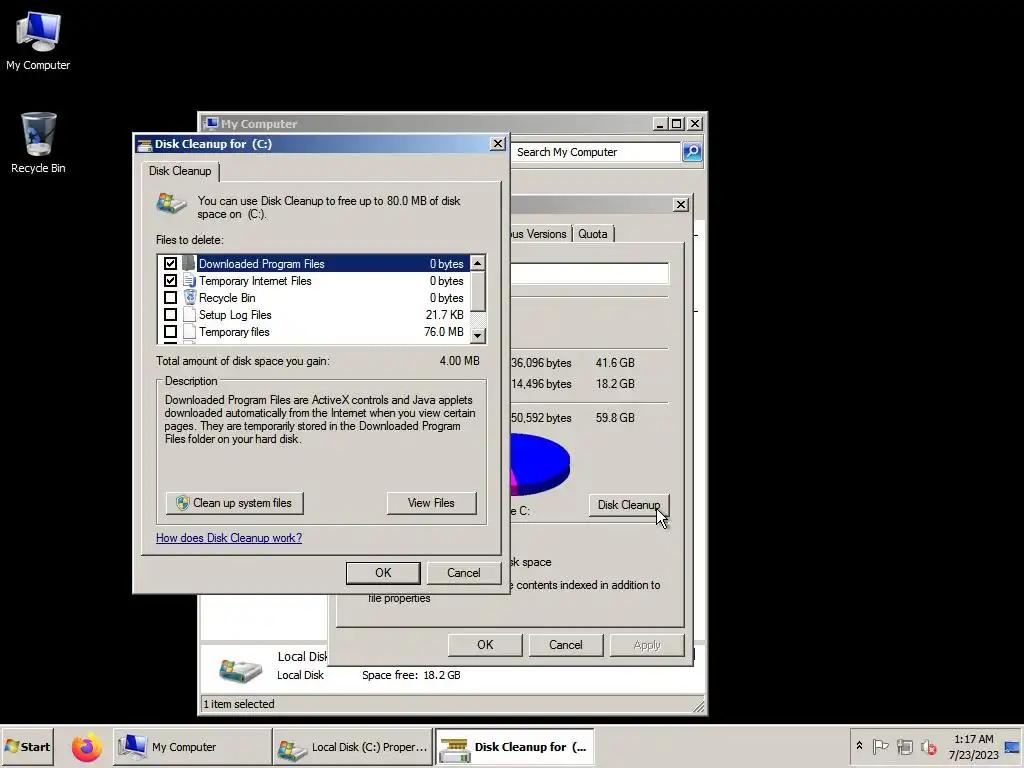Check the Temporary files checkbox

click(x=170, y=331)
